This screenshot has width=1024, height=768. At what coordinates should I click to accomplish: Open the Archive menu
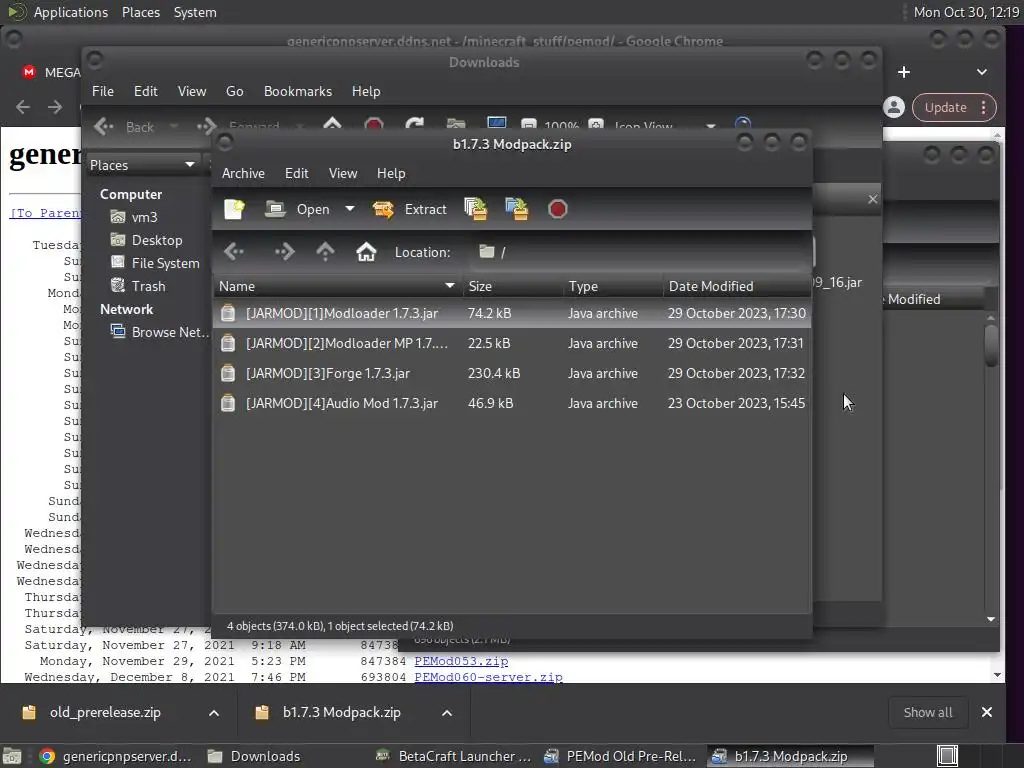(x=243, y=173)
